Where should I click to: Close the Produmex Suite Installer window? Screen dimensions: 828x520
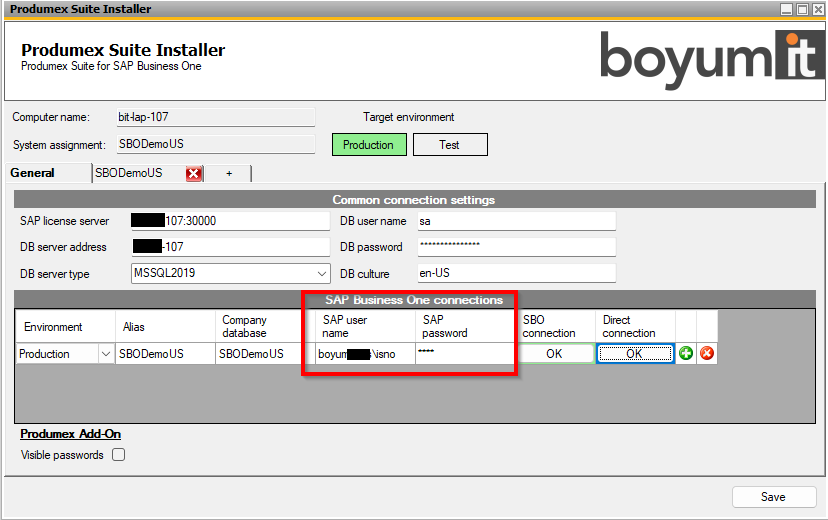[817, 9]
